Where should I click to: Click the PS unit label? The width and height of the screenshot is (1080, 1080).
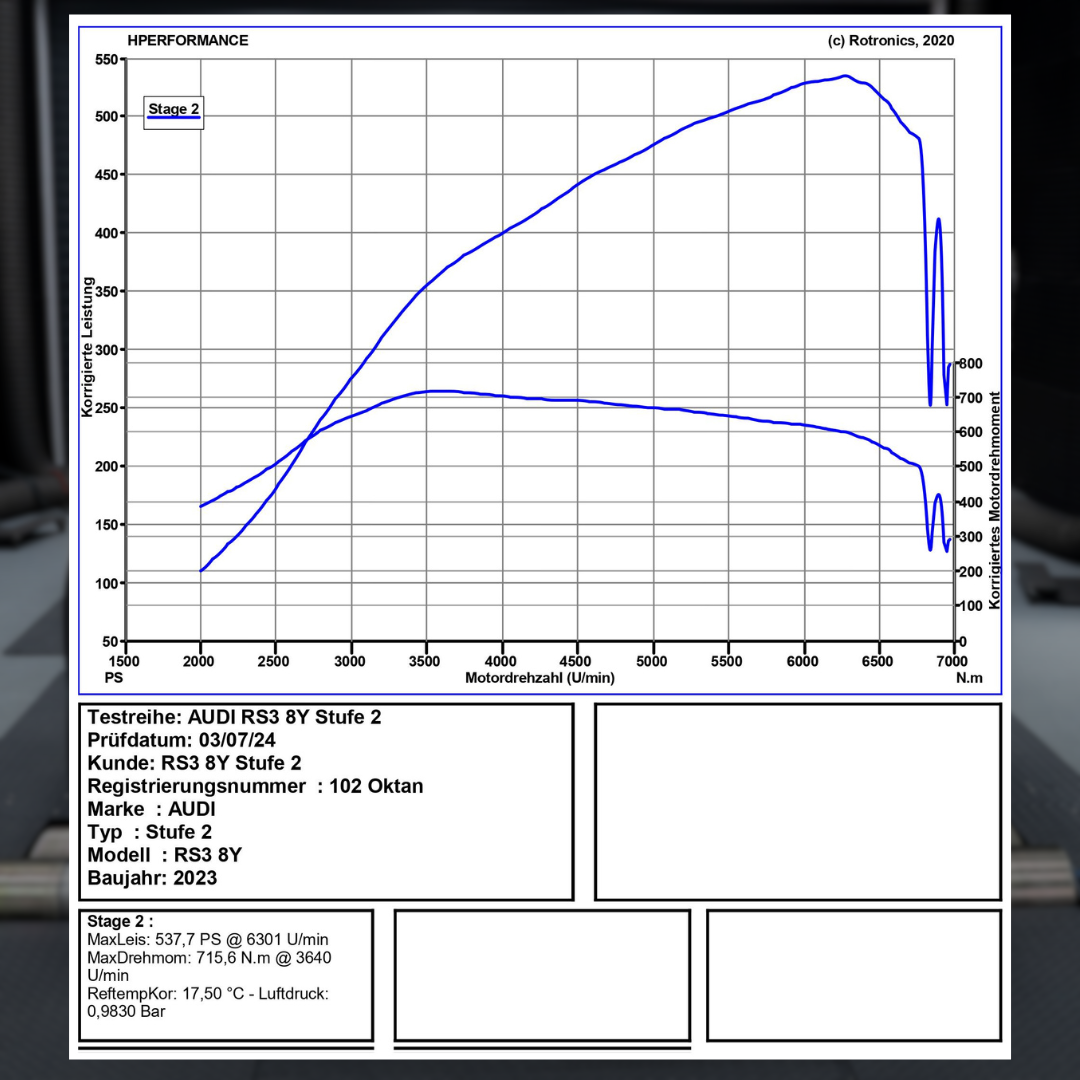pyautogui.click(x=113, y=678)
